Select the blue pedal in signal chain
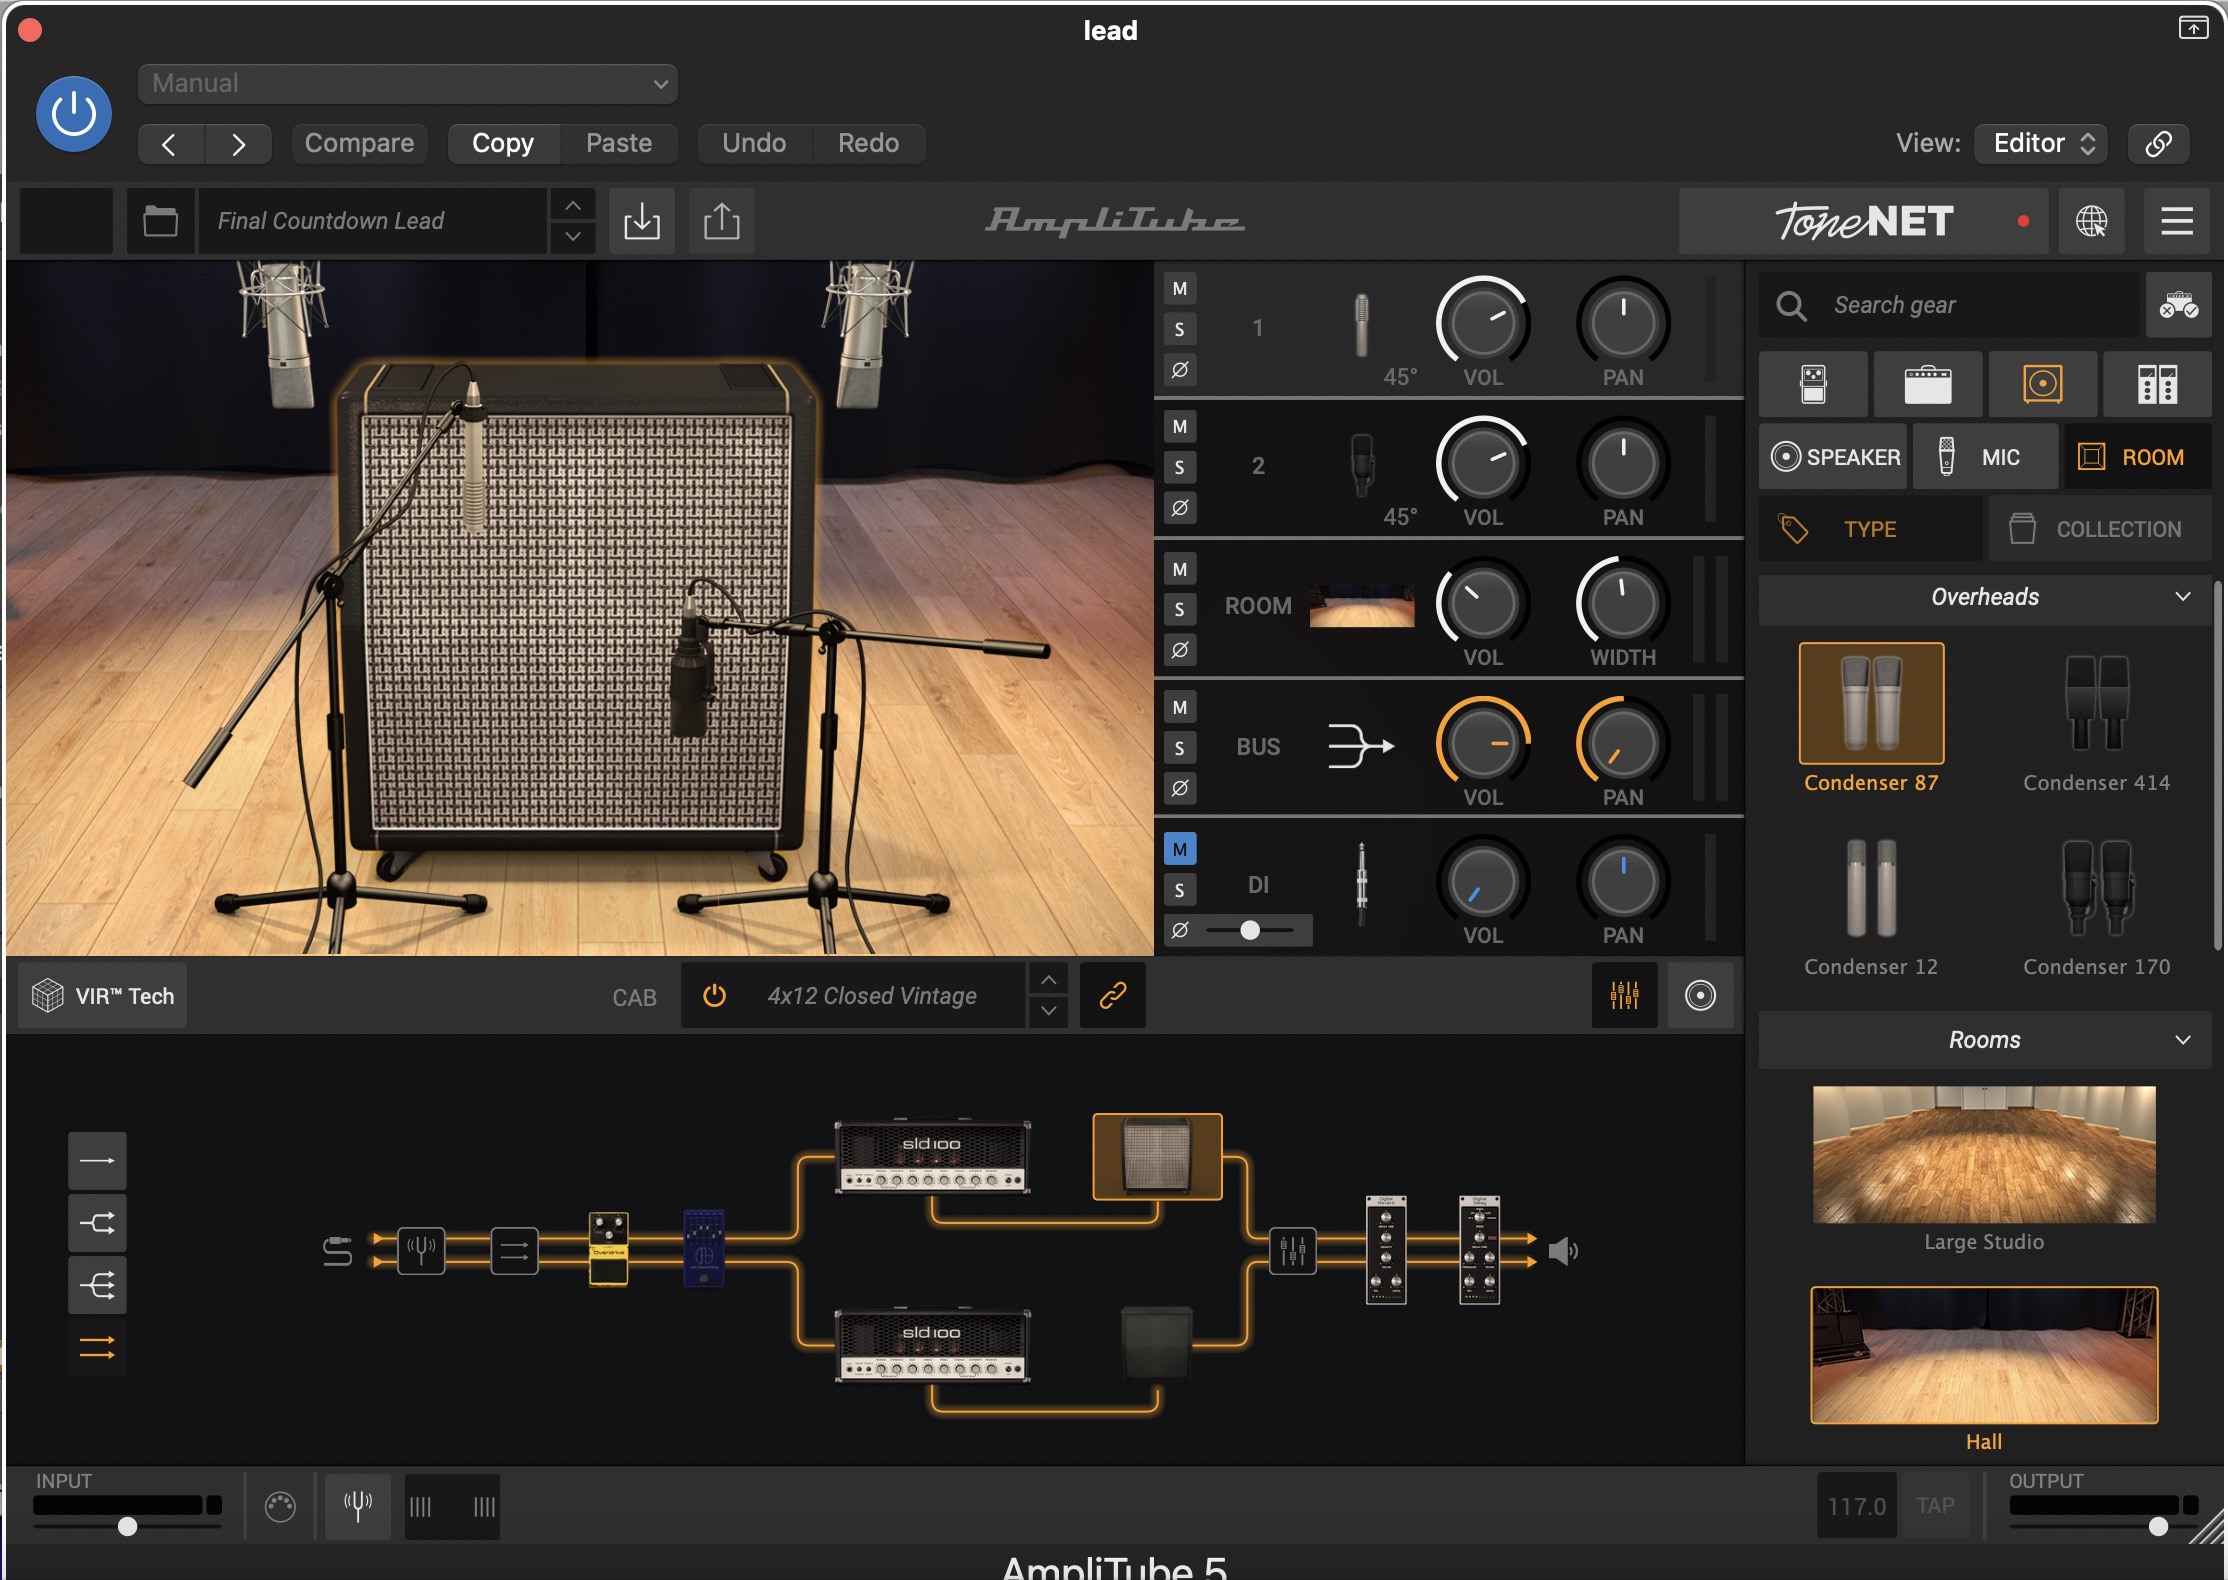The height and width of the screenshot is (1580, 2228). [704, 1249]
